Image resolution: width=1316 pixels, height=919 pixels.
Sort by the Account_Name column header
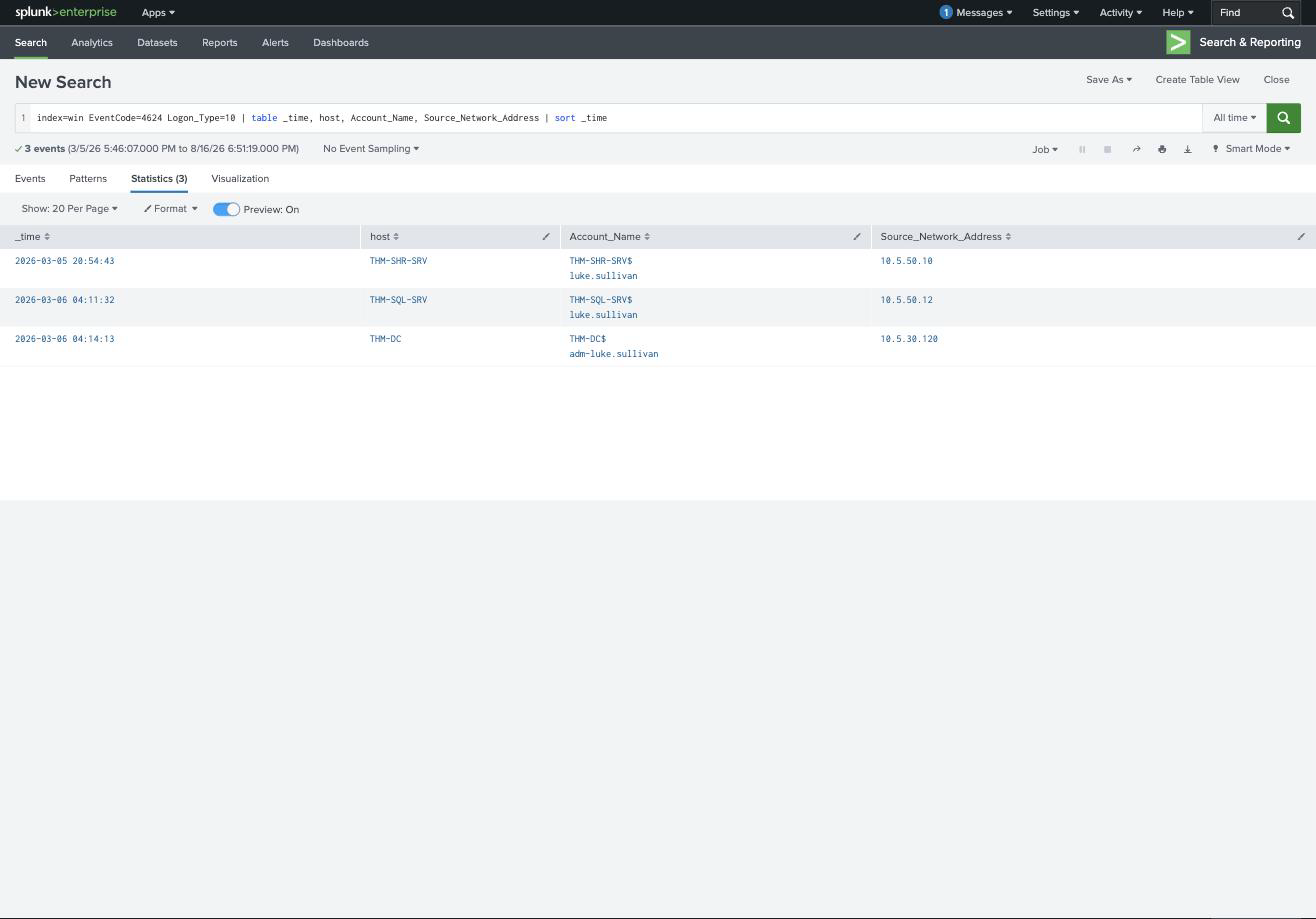pyautogui.click(x=610, y=237)
